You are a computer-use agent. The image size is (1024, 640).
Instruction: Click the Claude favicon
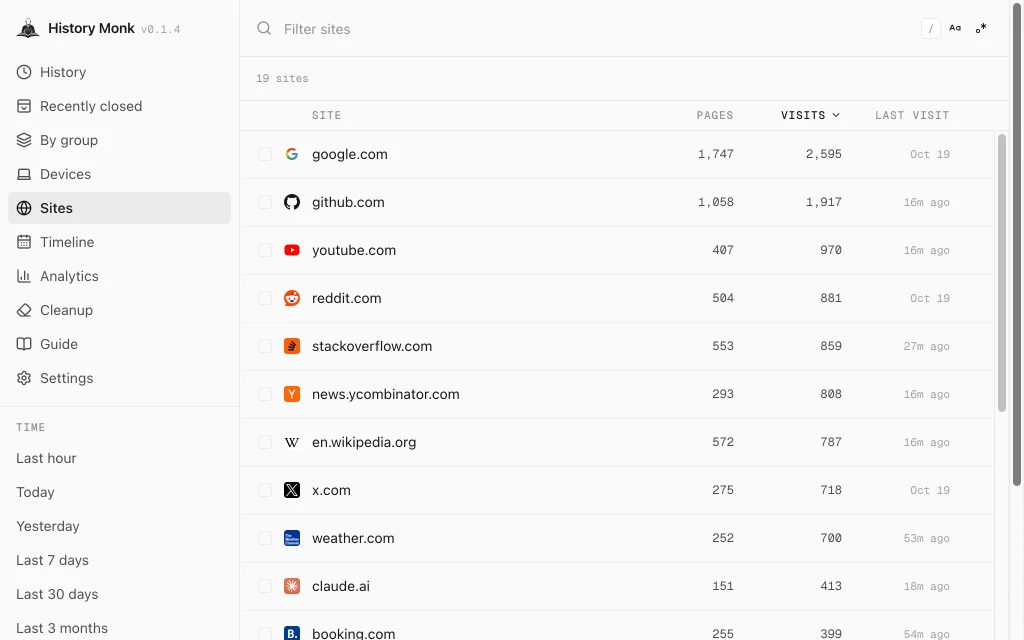coord(292,586)
